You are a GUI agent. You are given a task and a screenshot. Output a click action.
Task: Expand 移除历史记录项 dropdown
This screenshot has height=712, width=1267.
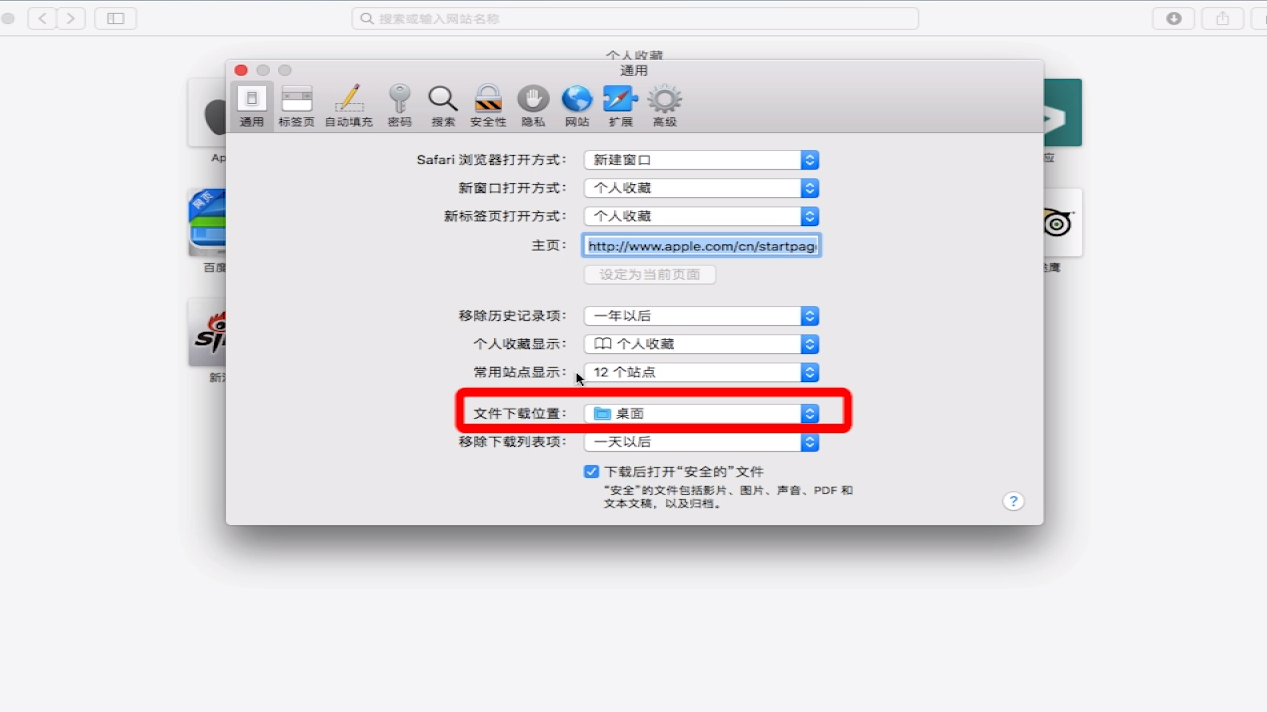(x=701, y=316)
